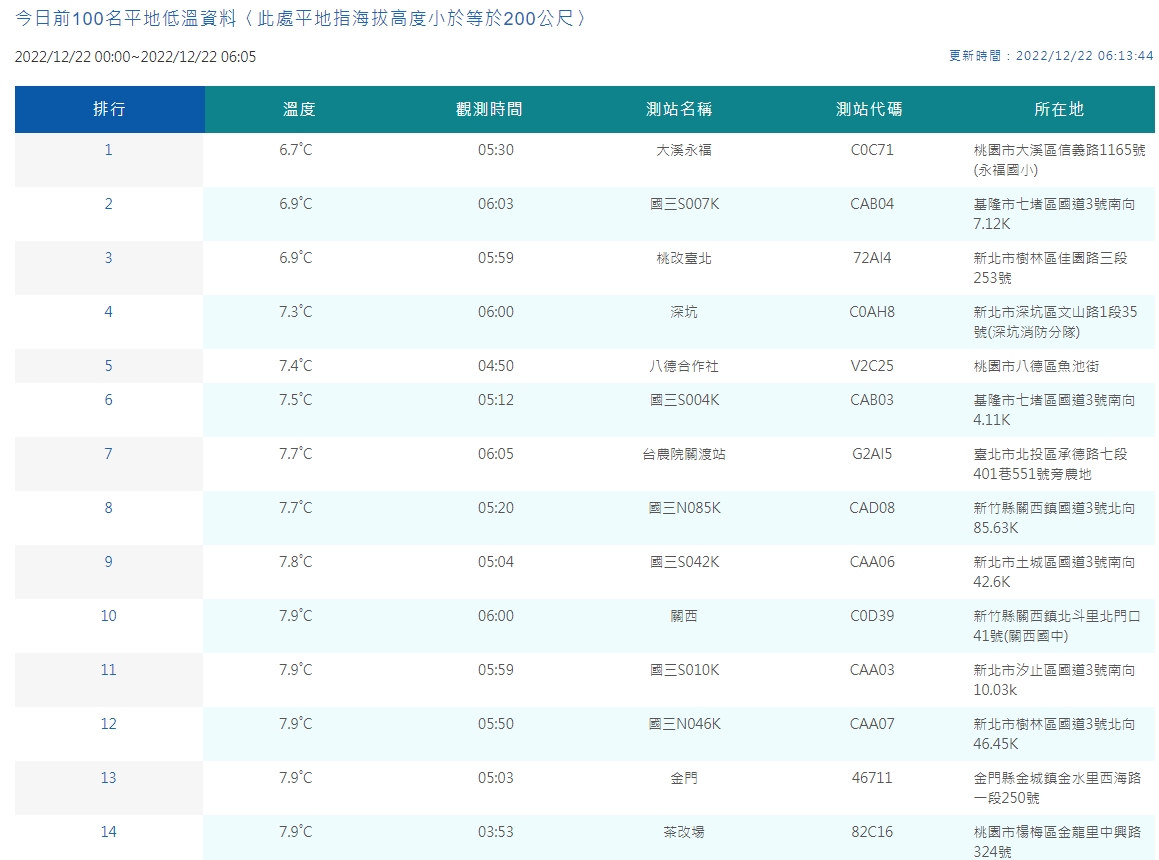Select station name 關西
The image size is (1159, 860).
tap(684, 616)
